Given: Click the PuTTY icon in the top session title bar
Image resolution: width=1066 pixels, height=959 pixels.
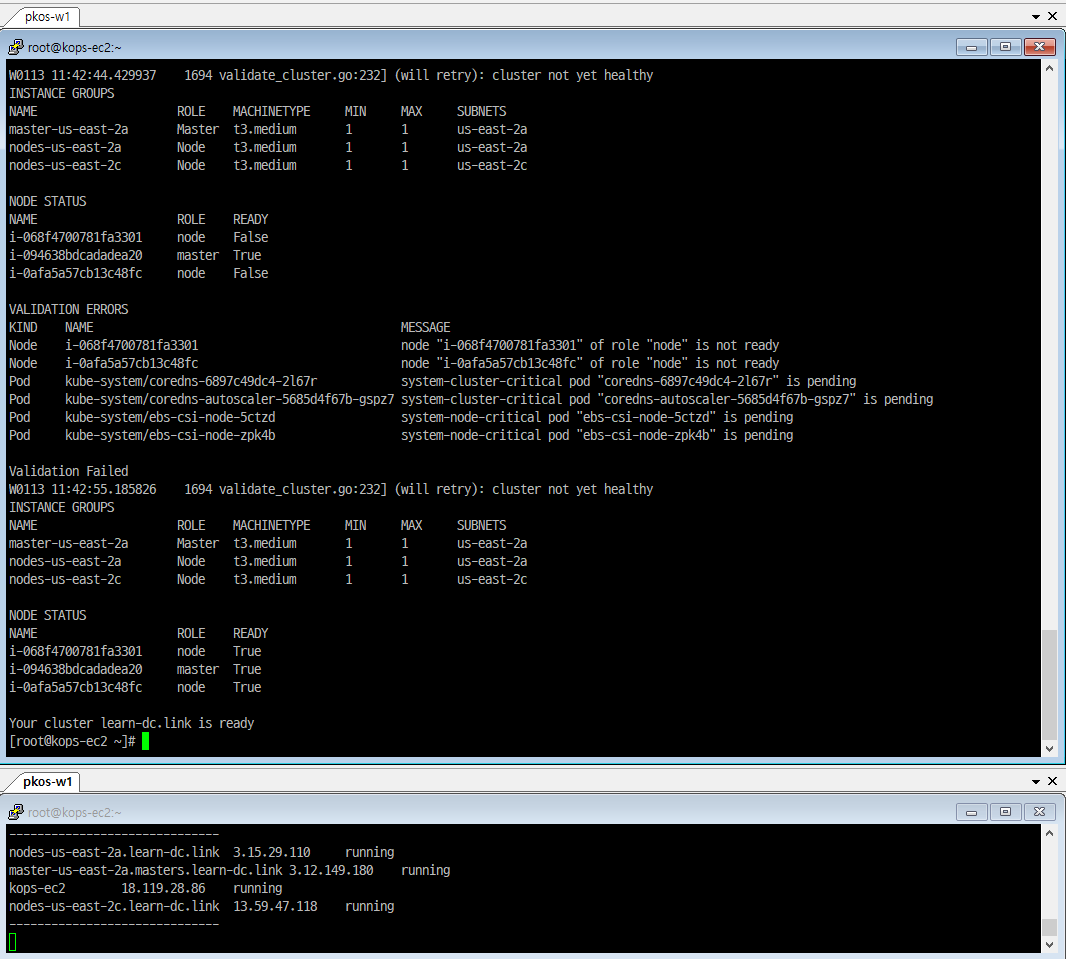Looking at the screenshot, I should (14, 46).
